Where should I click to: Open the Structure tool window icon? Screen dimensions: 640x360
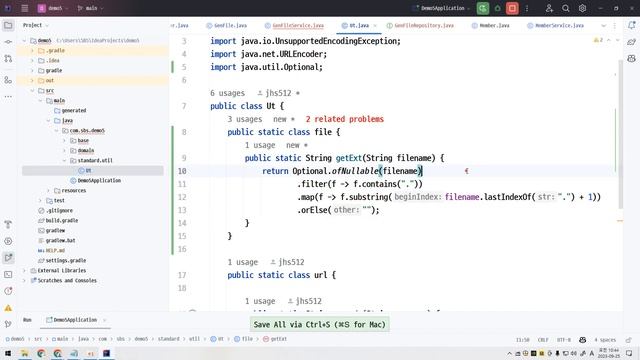point(8,80)
